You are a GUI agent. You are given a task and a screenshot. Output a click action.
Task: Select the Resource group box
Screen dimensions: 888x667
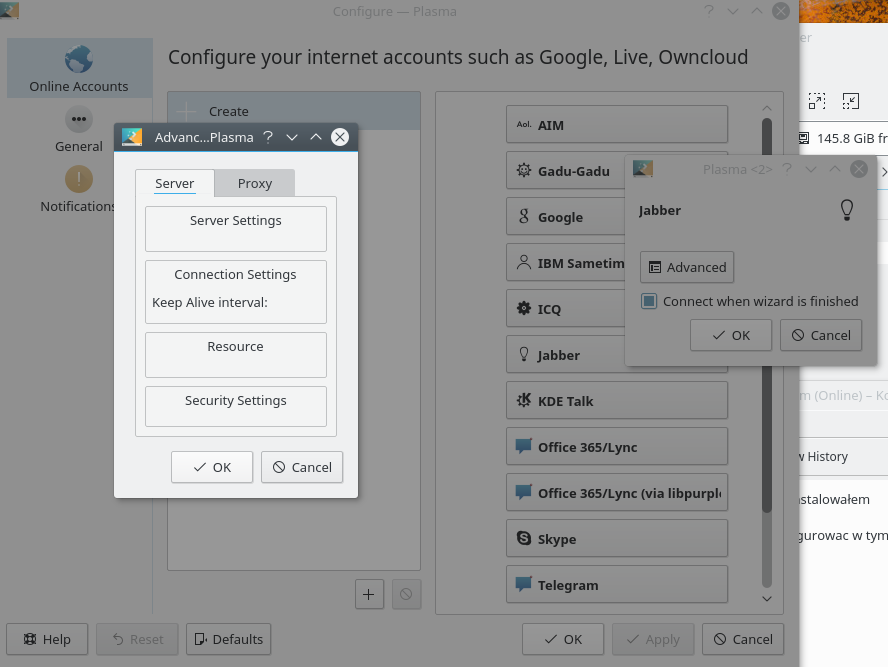pos(236,354)
